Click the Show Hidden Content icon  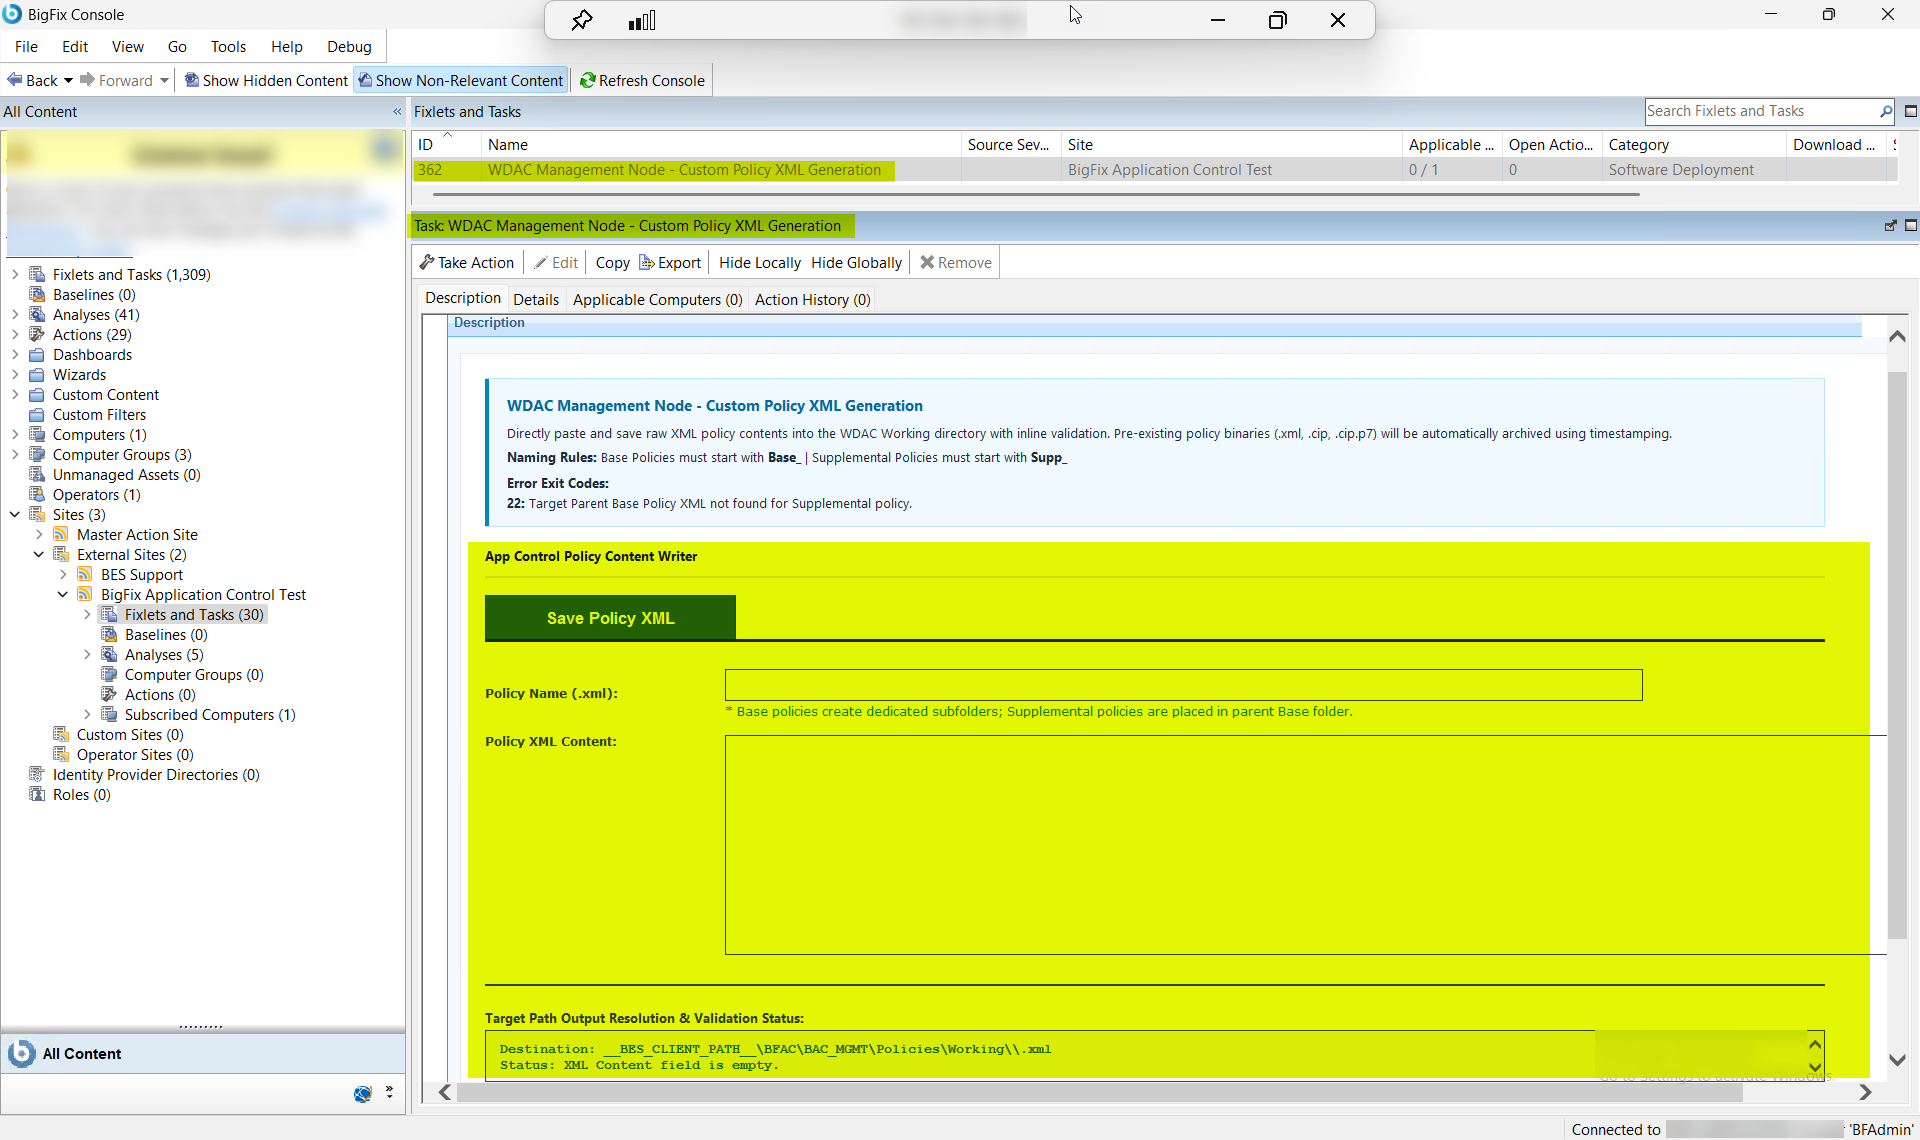[x=192, y=80]
